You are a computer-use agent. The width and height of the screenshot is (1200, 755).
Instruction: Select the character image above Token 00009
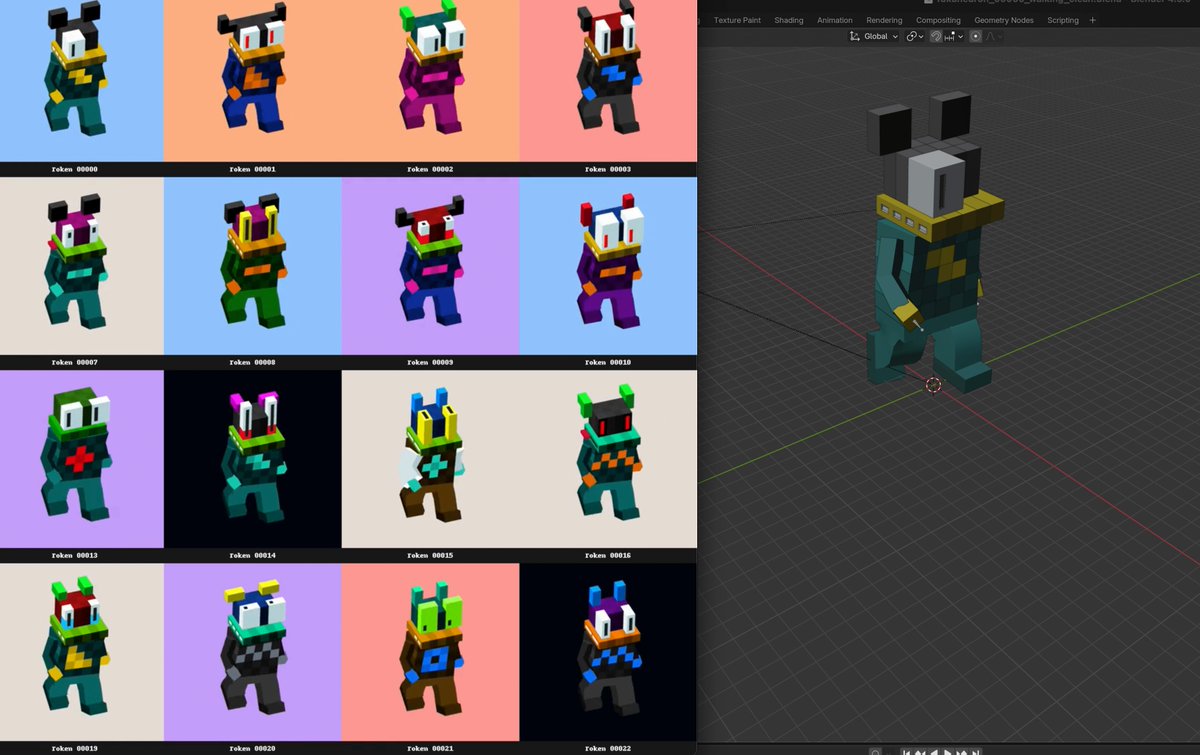click(430, 266)
